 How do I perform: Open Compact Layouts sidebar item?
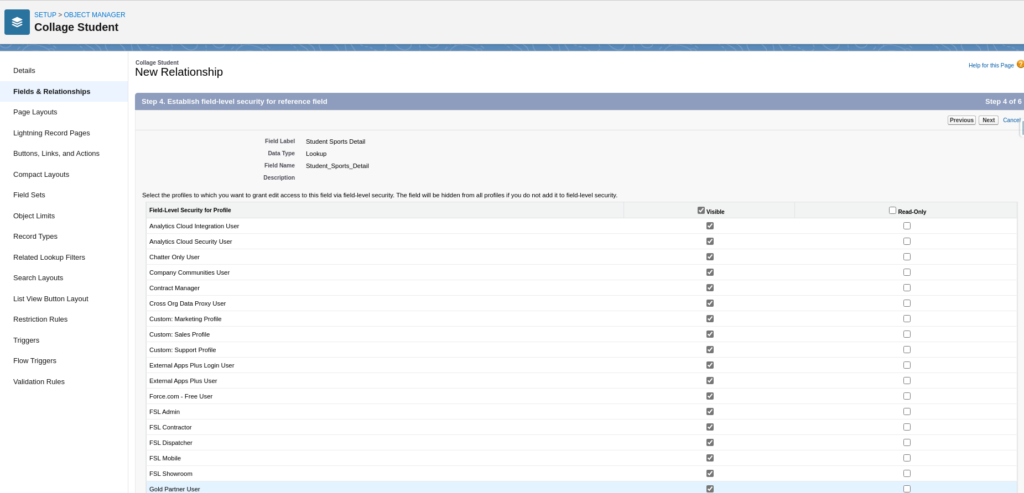click(x=41, y=174)
